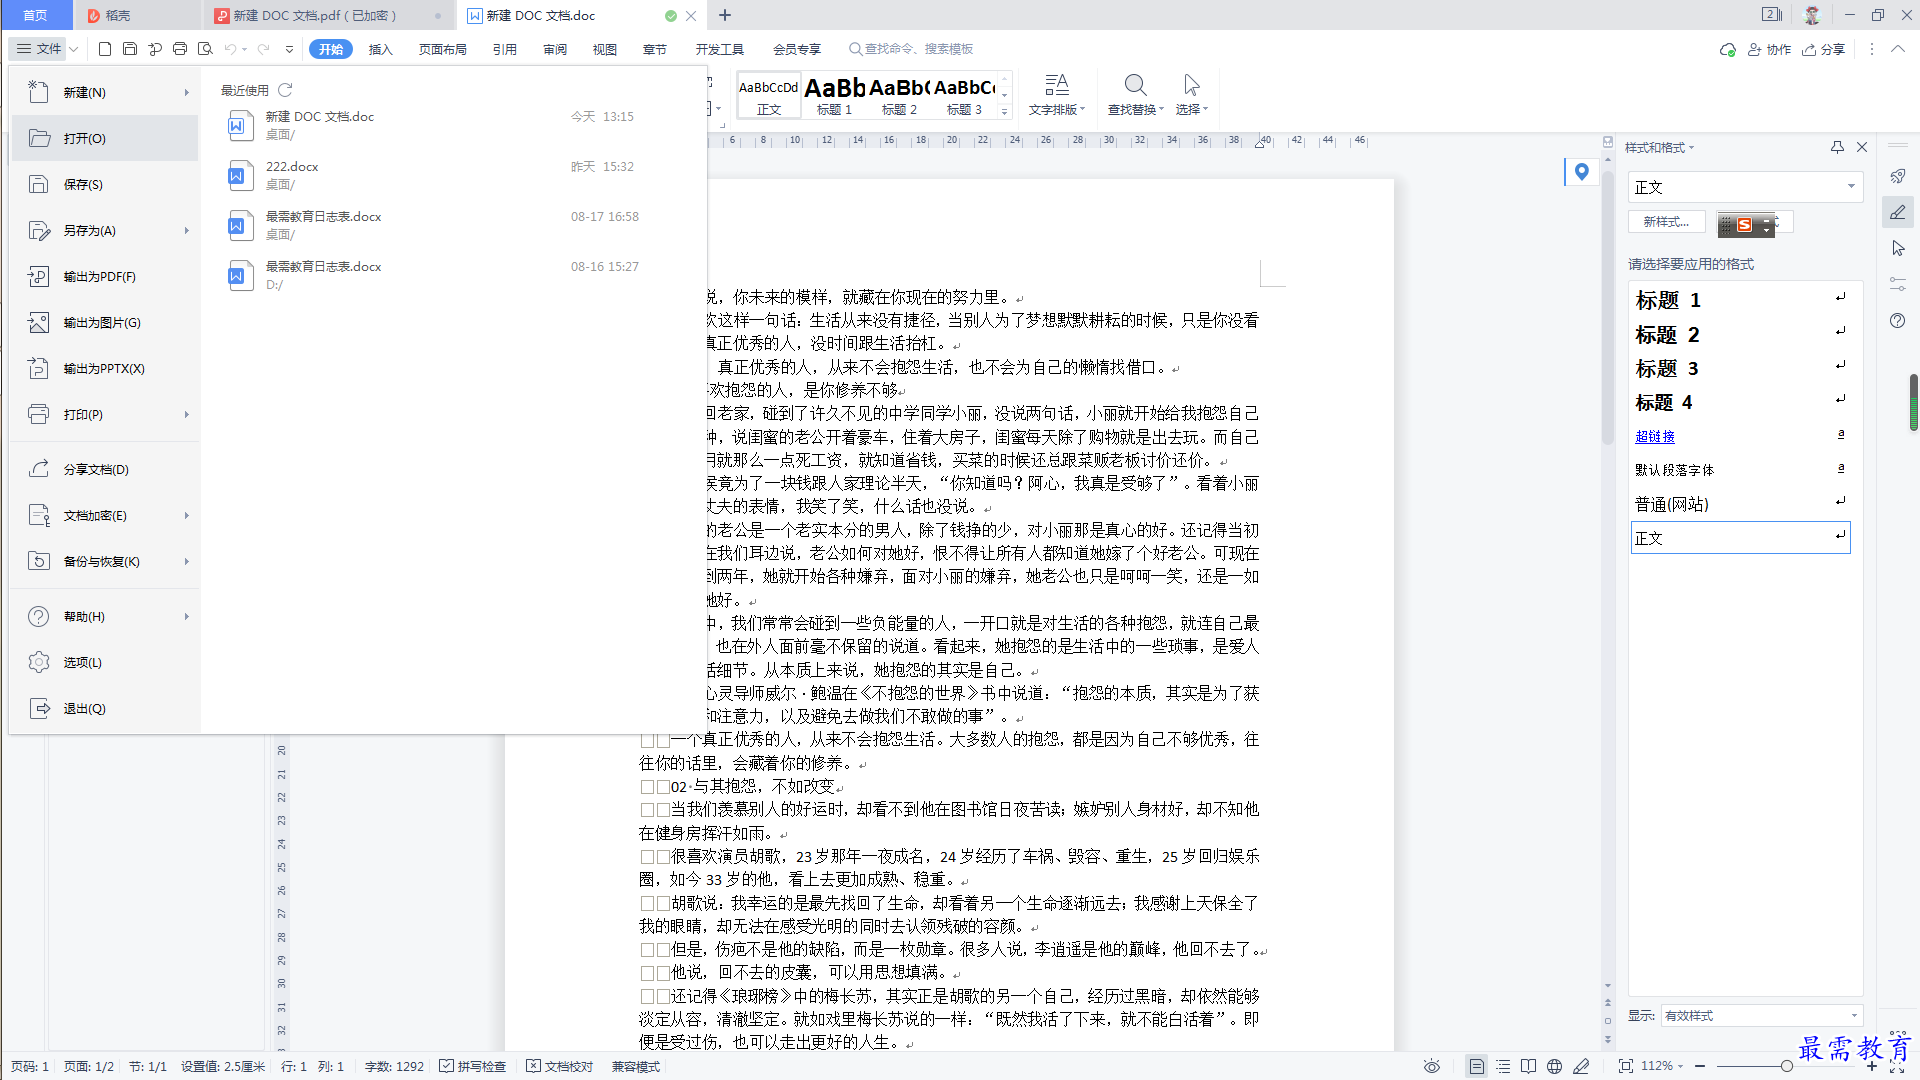
Task: Click the Print Preview icon in quick toolbar
Action: tap(205, 48)
